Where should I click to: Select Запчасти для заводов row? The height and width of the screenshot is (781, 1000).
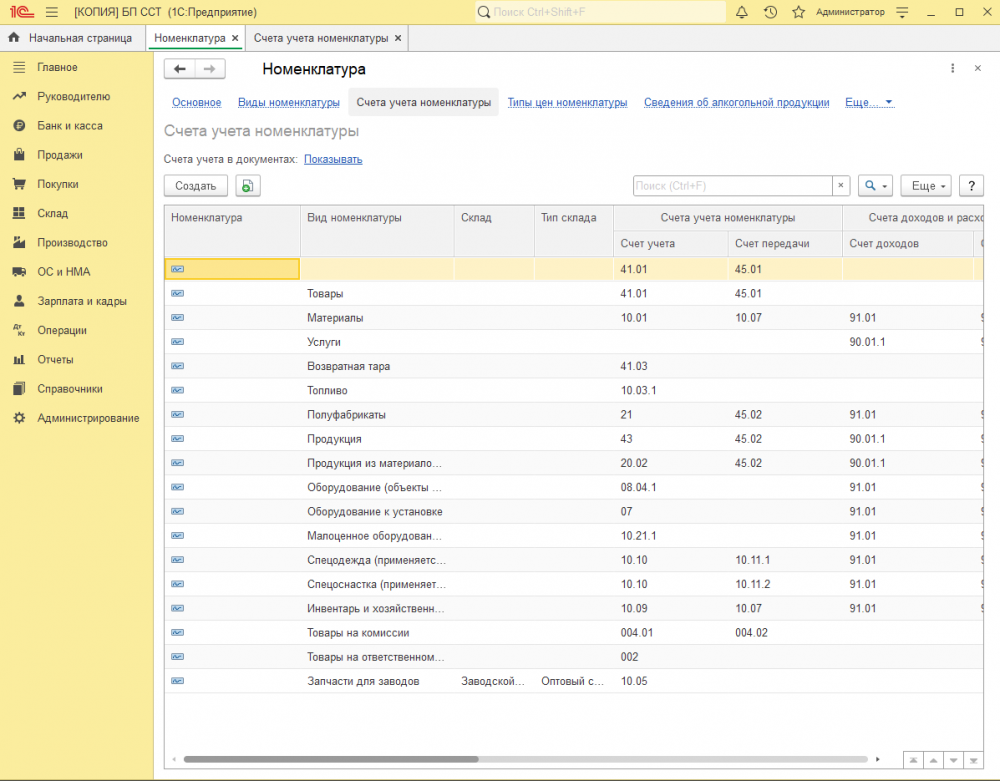pyautogui.click(x=573, y=682)
